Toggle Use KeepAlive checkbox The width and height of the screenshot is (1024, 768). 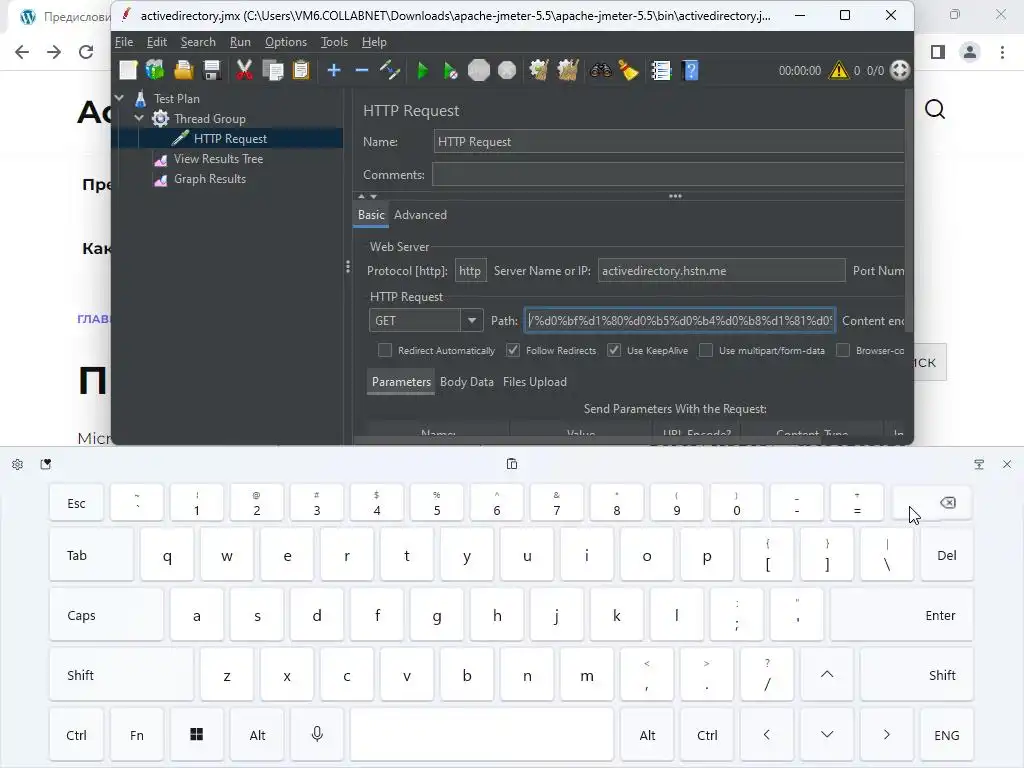(614, 351)
